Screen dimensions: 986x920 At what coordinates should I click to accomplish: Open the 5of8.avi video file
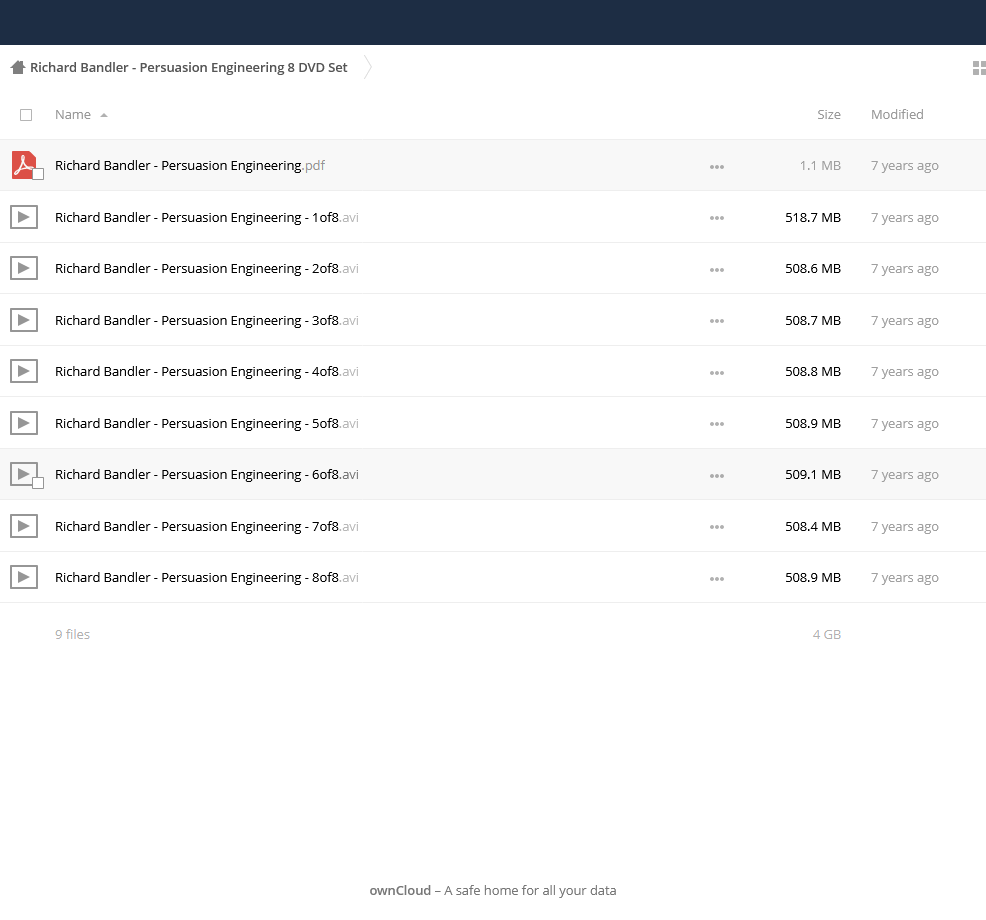pos(207,424)
